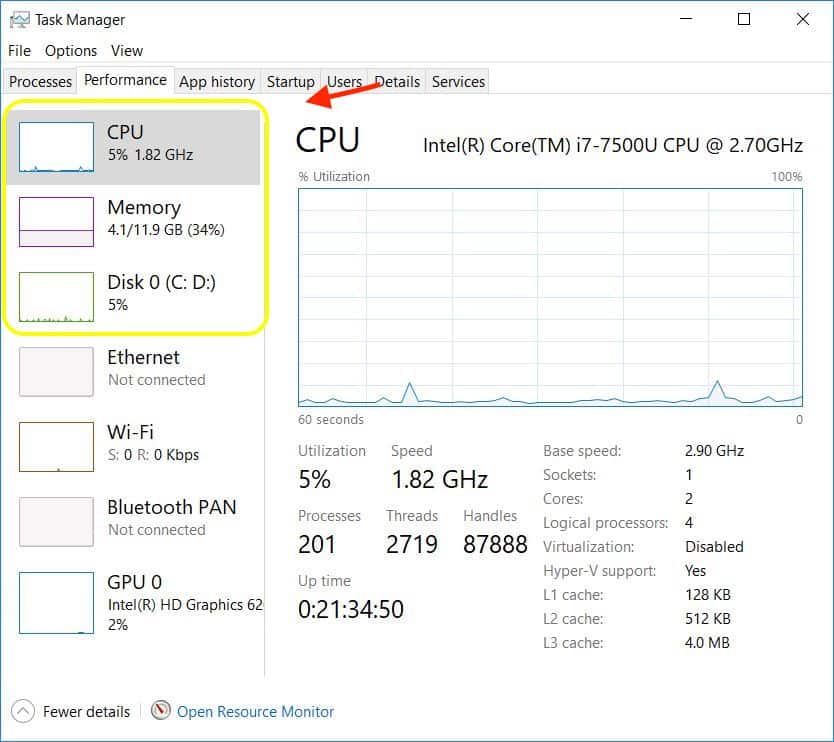Image resolution: width=834 pixels, height=742 pixels.
Task: Click the CPU utilization graph area
Action: [x=550, y=297]
